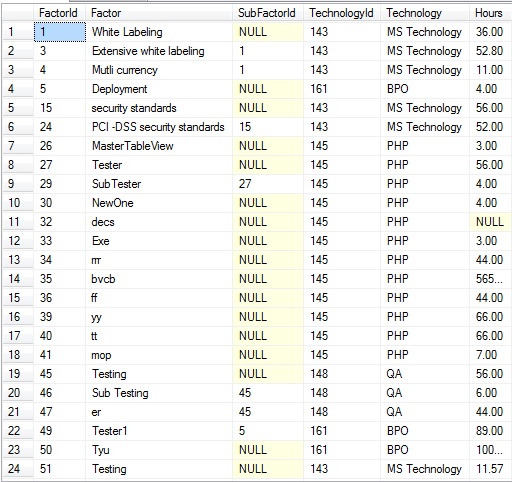The image size is (512, 482).
Task: Select the SubFactorId column header
Action: [x=268, y=13]
